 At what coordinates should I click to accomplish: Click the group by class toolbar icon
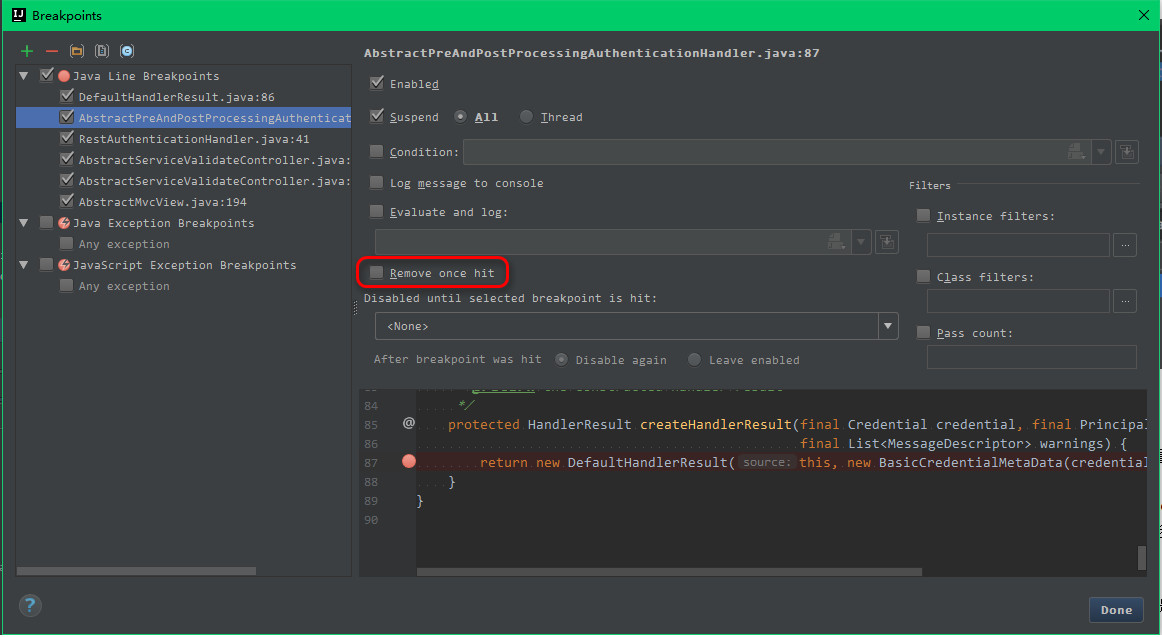[127, 50]
